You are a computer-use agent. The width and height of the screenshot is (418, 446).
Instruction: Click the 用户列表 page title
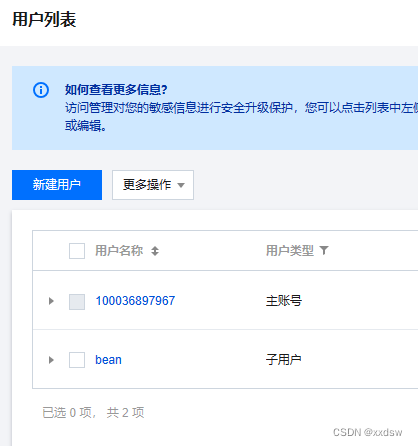click(x=44, y=19)
